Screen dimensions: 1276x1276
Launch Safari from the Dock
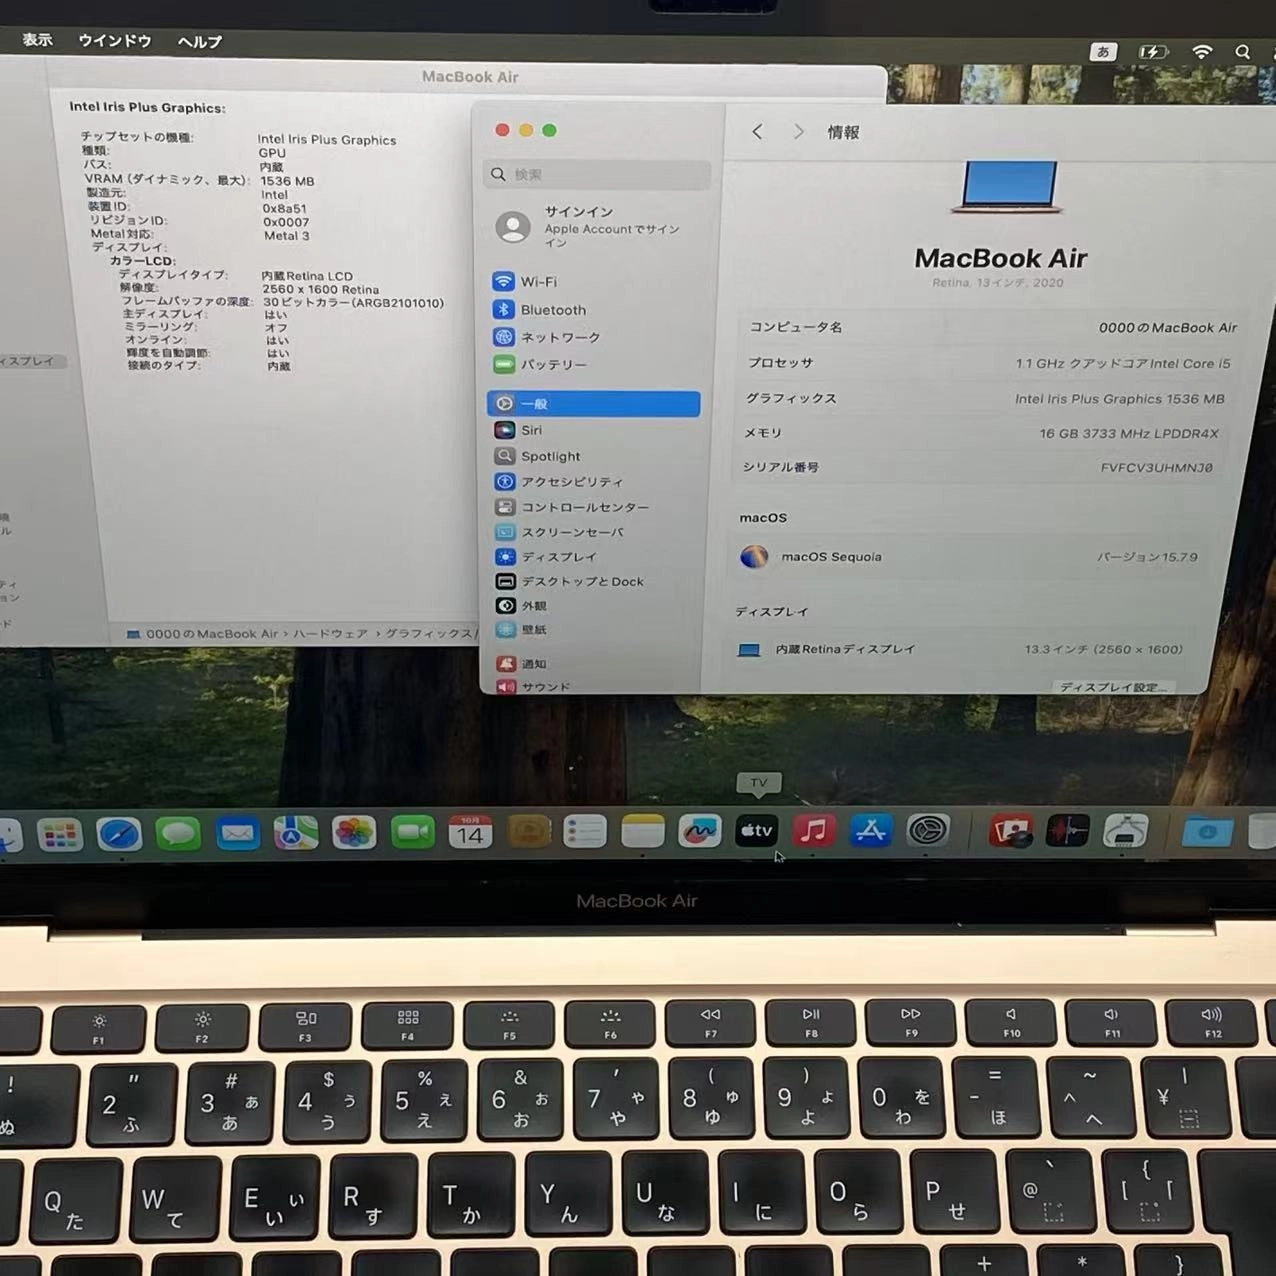click(119, 834)
